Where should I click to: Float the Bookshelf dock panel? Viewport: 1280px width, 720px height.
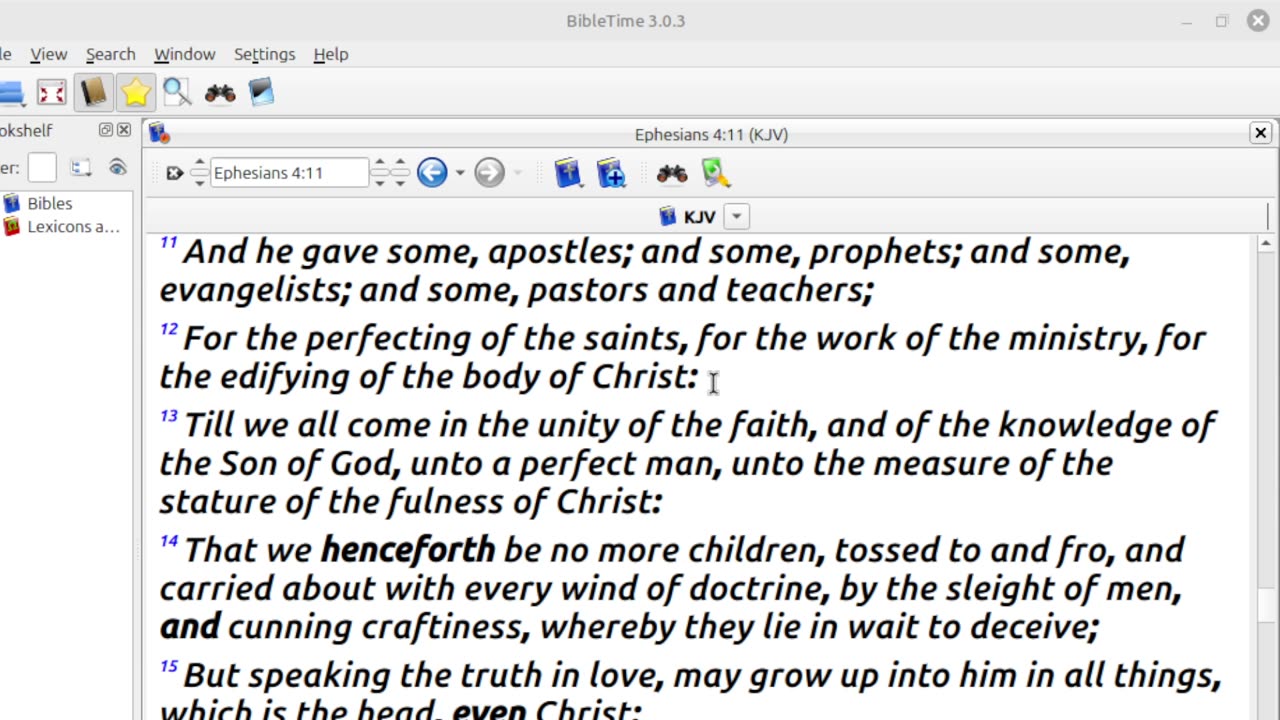[x=105, y=130]
